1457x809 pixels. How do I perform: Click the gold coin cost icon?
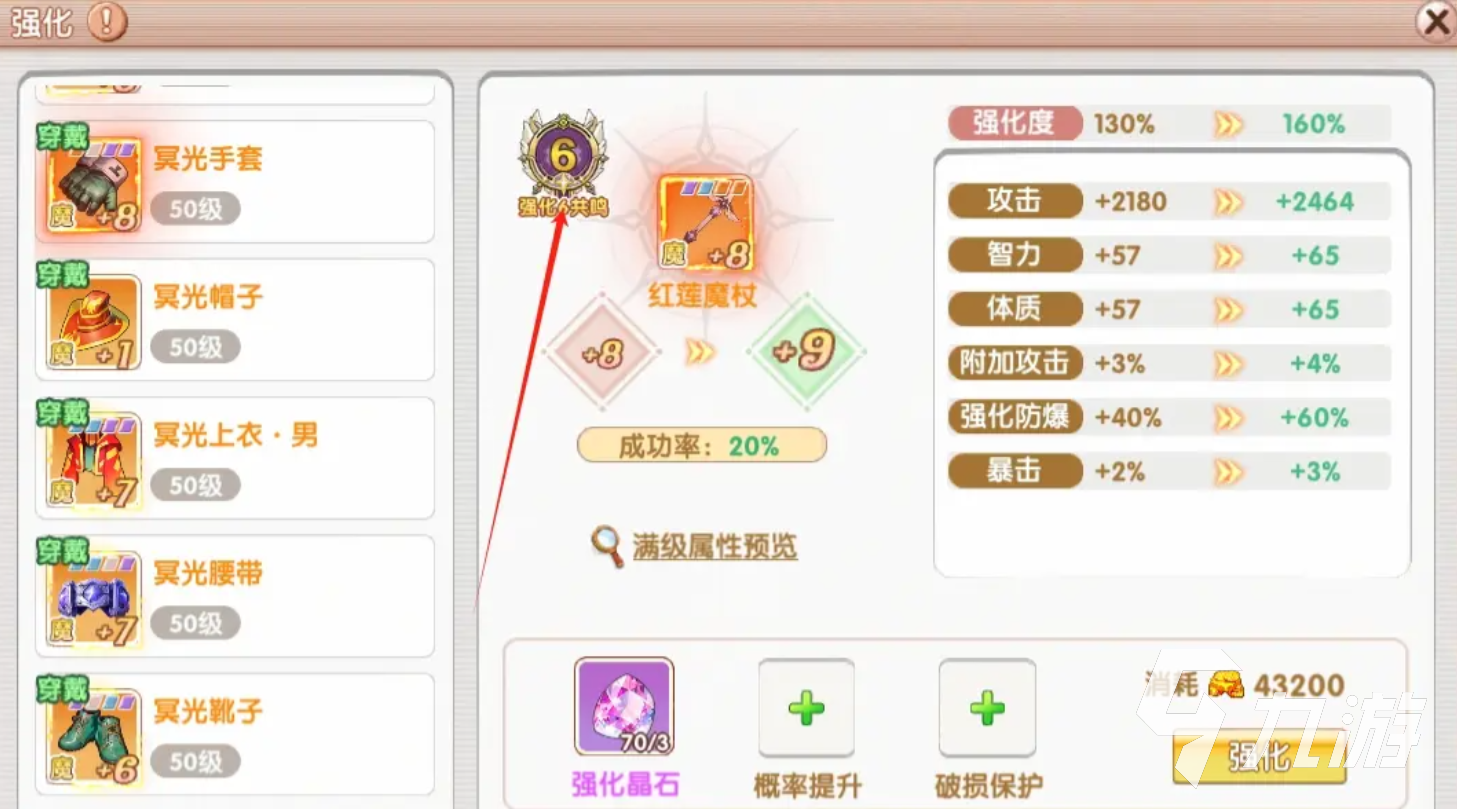pos(1224,684)
